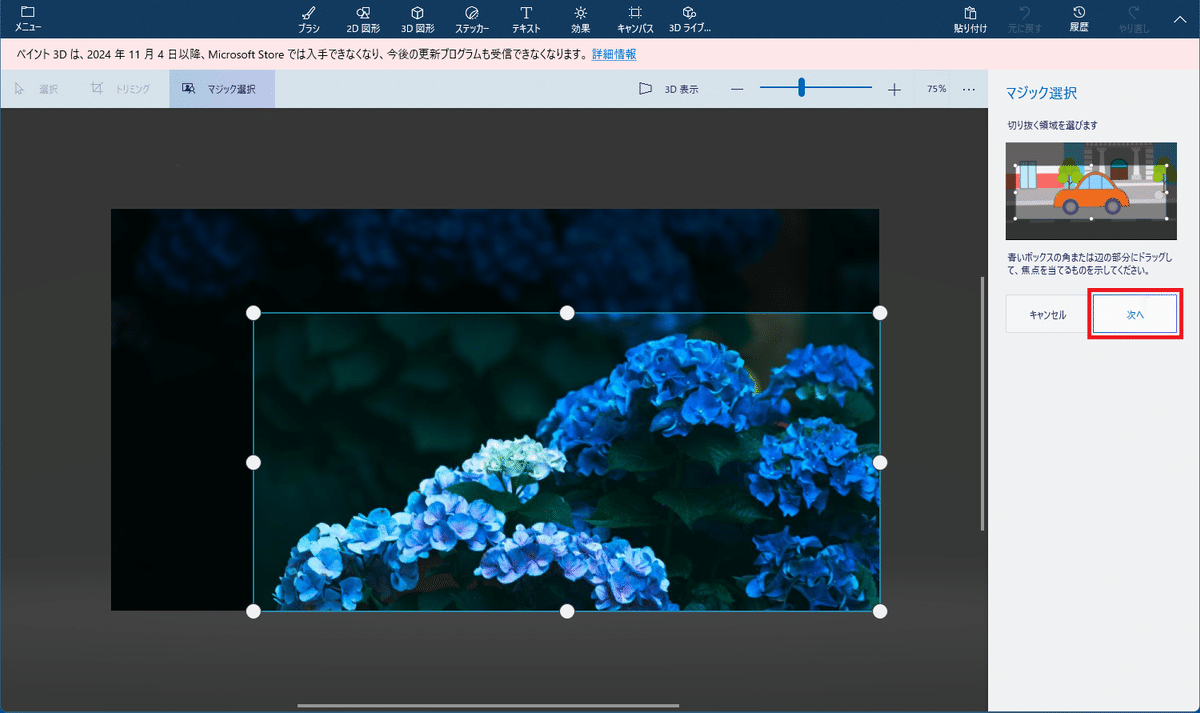Click the 元に戻す undo button
Image resolution: width=1200 pixels, height=713 pixels.
pos(1025,19)
